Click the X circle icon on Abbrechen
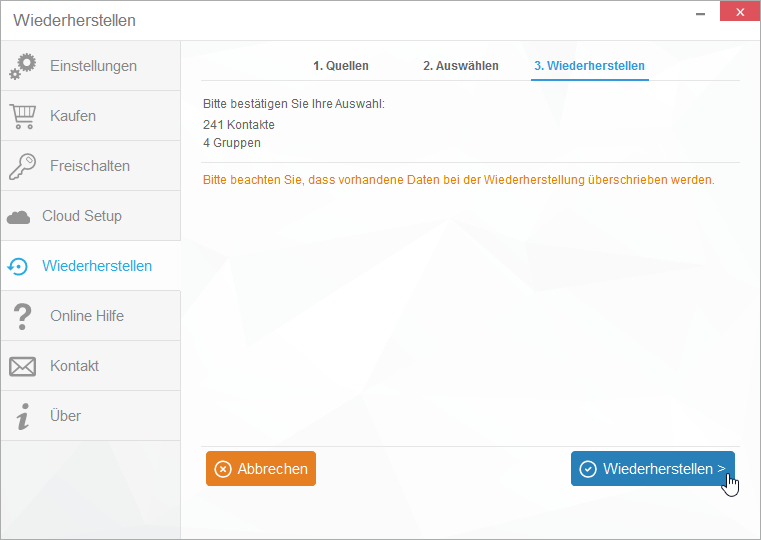Screen dimensions: 761x540 223,469
